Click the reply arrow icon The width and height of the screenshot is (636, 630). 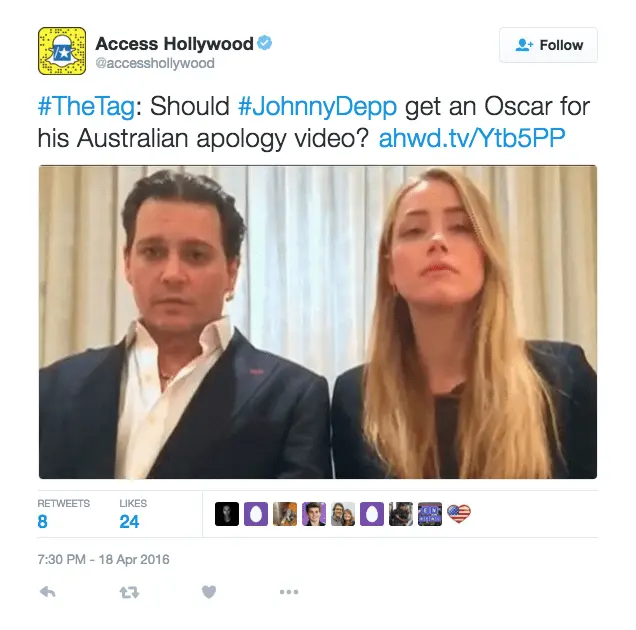pyautogui.click(x=48, y=592)
